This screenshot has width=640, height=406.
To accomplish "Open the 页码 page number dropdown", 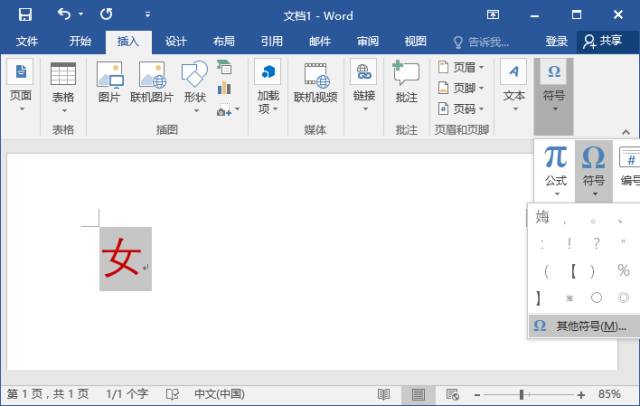I will tap(461, 109).
